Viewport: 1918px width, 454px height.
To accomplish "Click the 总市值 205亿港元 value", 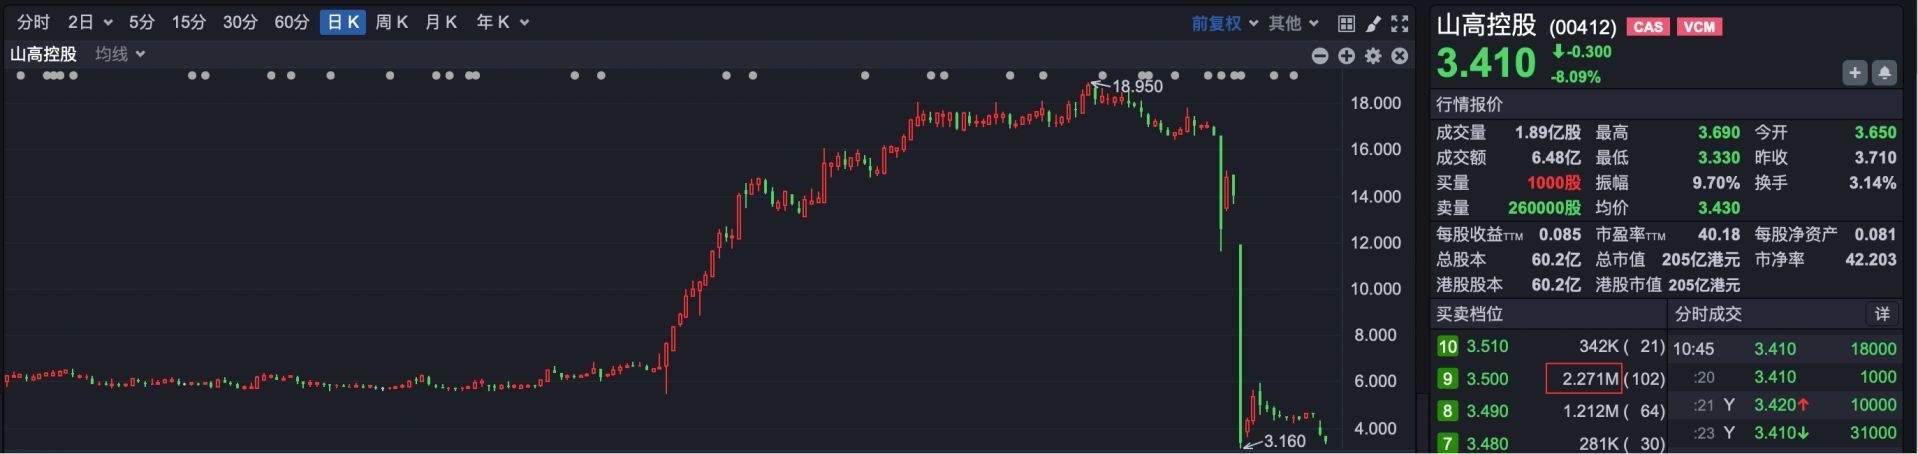I will coord(1701,259).
